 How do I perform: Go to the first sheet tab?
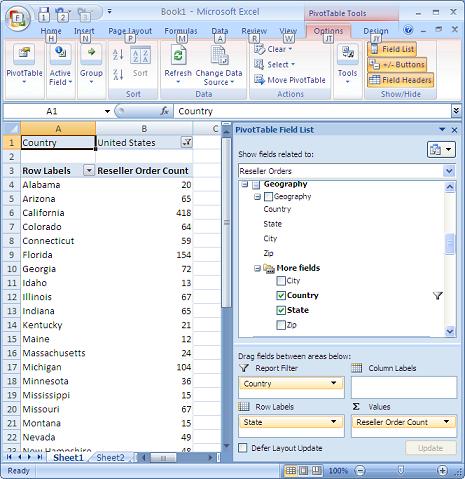point(9,457)
